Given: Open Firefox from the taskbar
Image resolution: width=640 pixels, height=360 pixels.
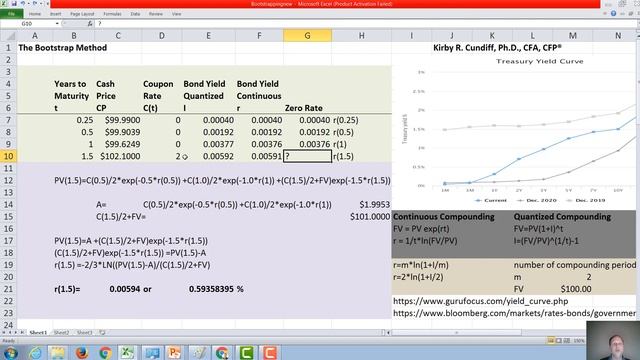Looking at the screenshot, I should point(81,353).
